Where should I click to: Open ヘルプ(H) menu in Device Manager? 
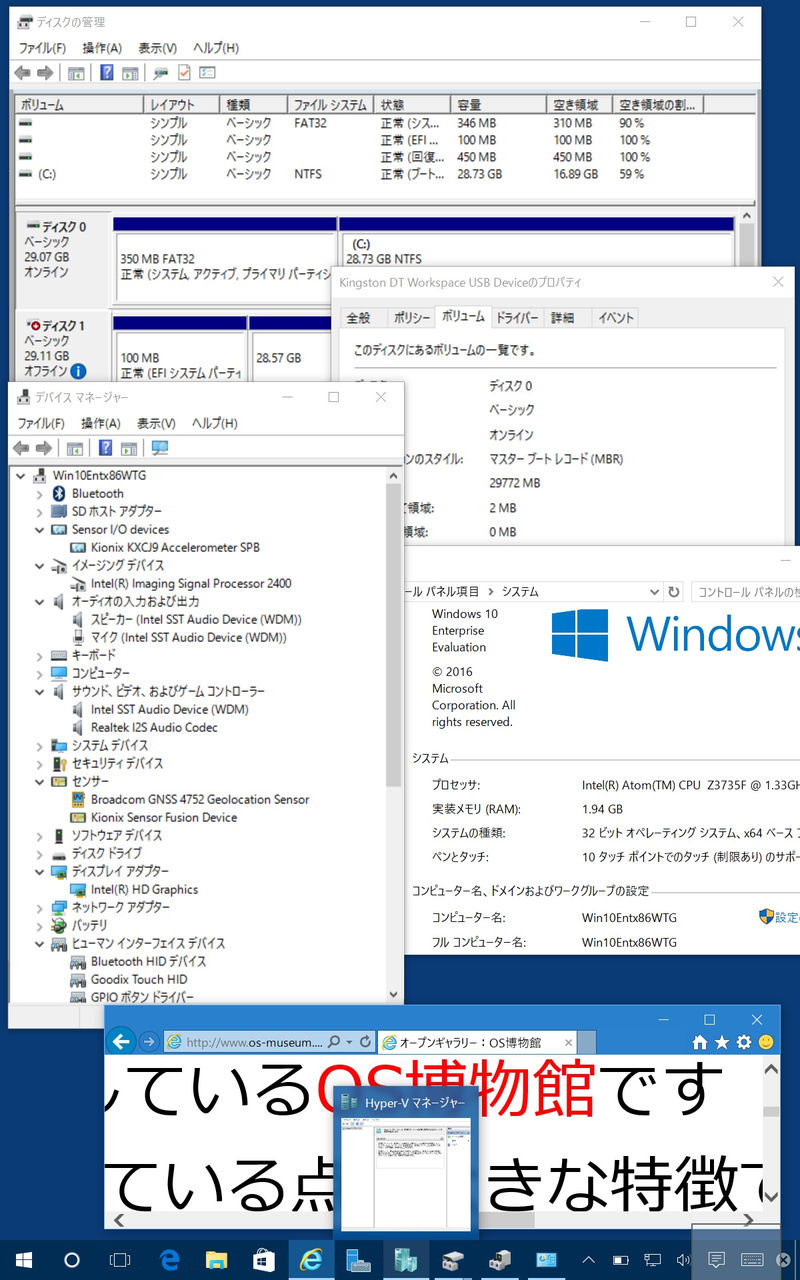coord(215,423)
